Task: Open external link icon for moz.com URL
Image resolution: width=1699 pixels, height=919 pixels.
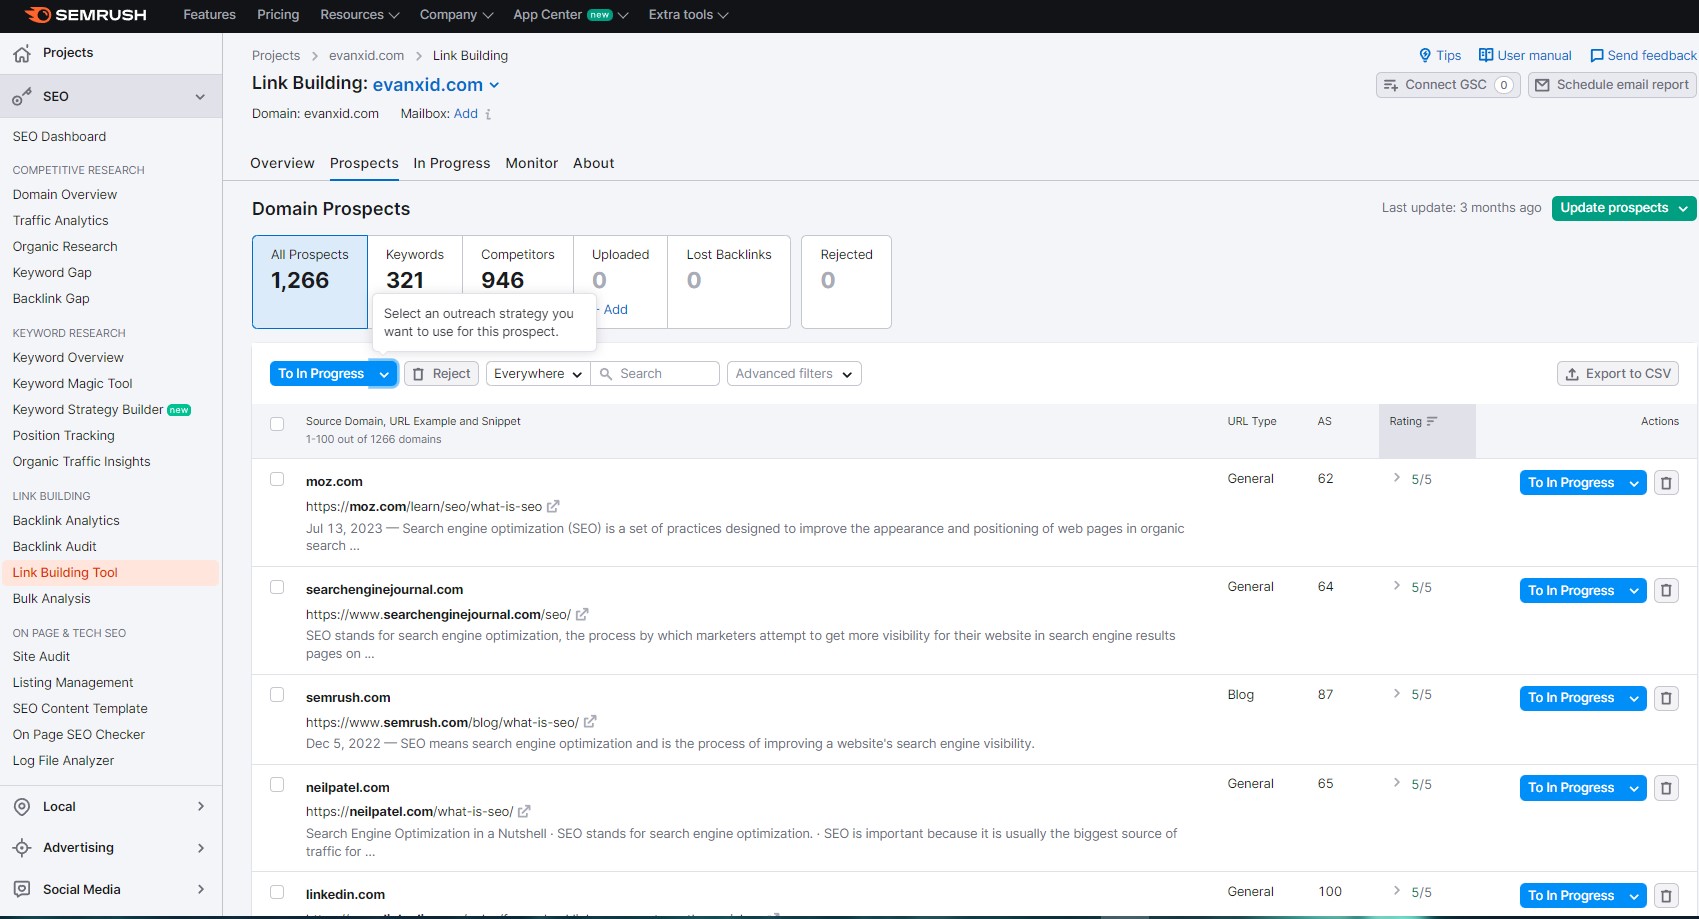Action: pyautogui.click(x=553, y=507)
